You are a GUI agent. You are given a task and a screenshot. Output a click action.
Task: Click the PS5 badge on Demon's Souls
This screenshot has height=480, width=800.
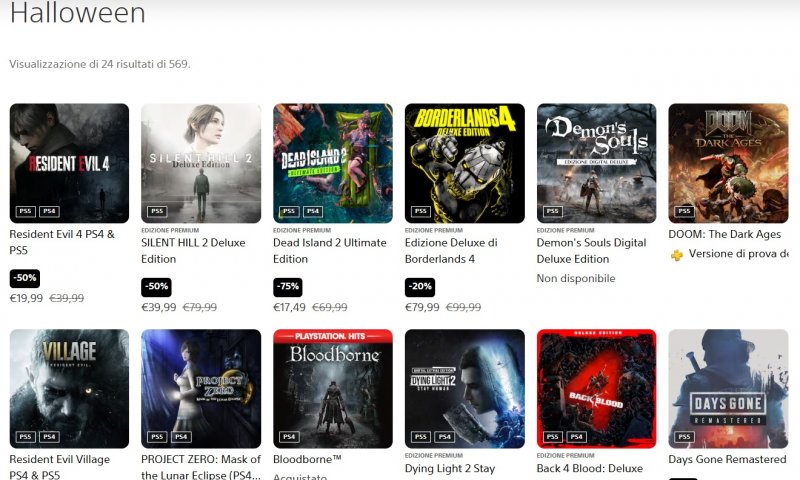click(x=553, y=211)
